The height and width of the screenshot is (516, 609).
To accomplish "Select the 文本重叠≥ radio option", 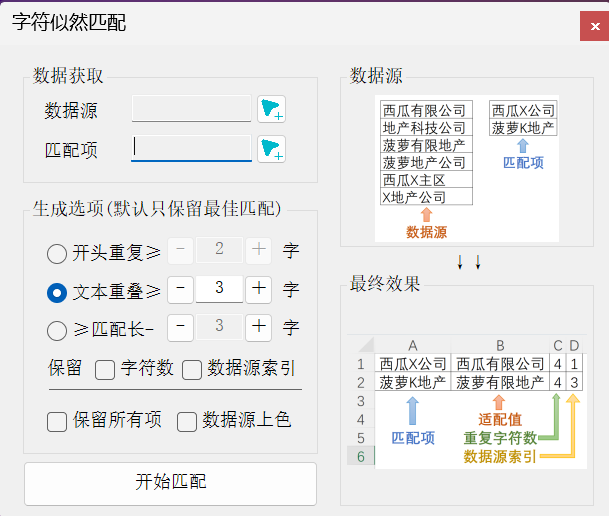I will [x=58, y=291].
